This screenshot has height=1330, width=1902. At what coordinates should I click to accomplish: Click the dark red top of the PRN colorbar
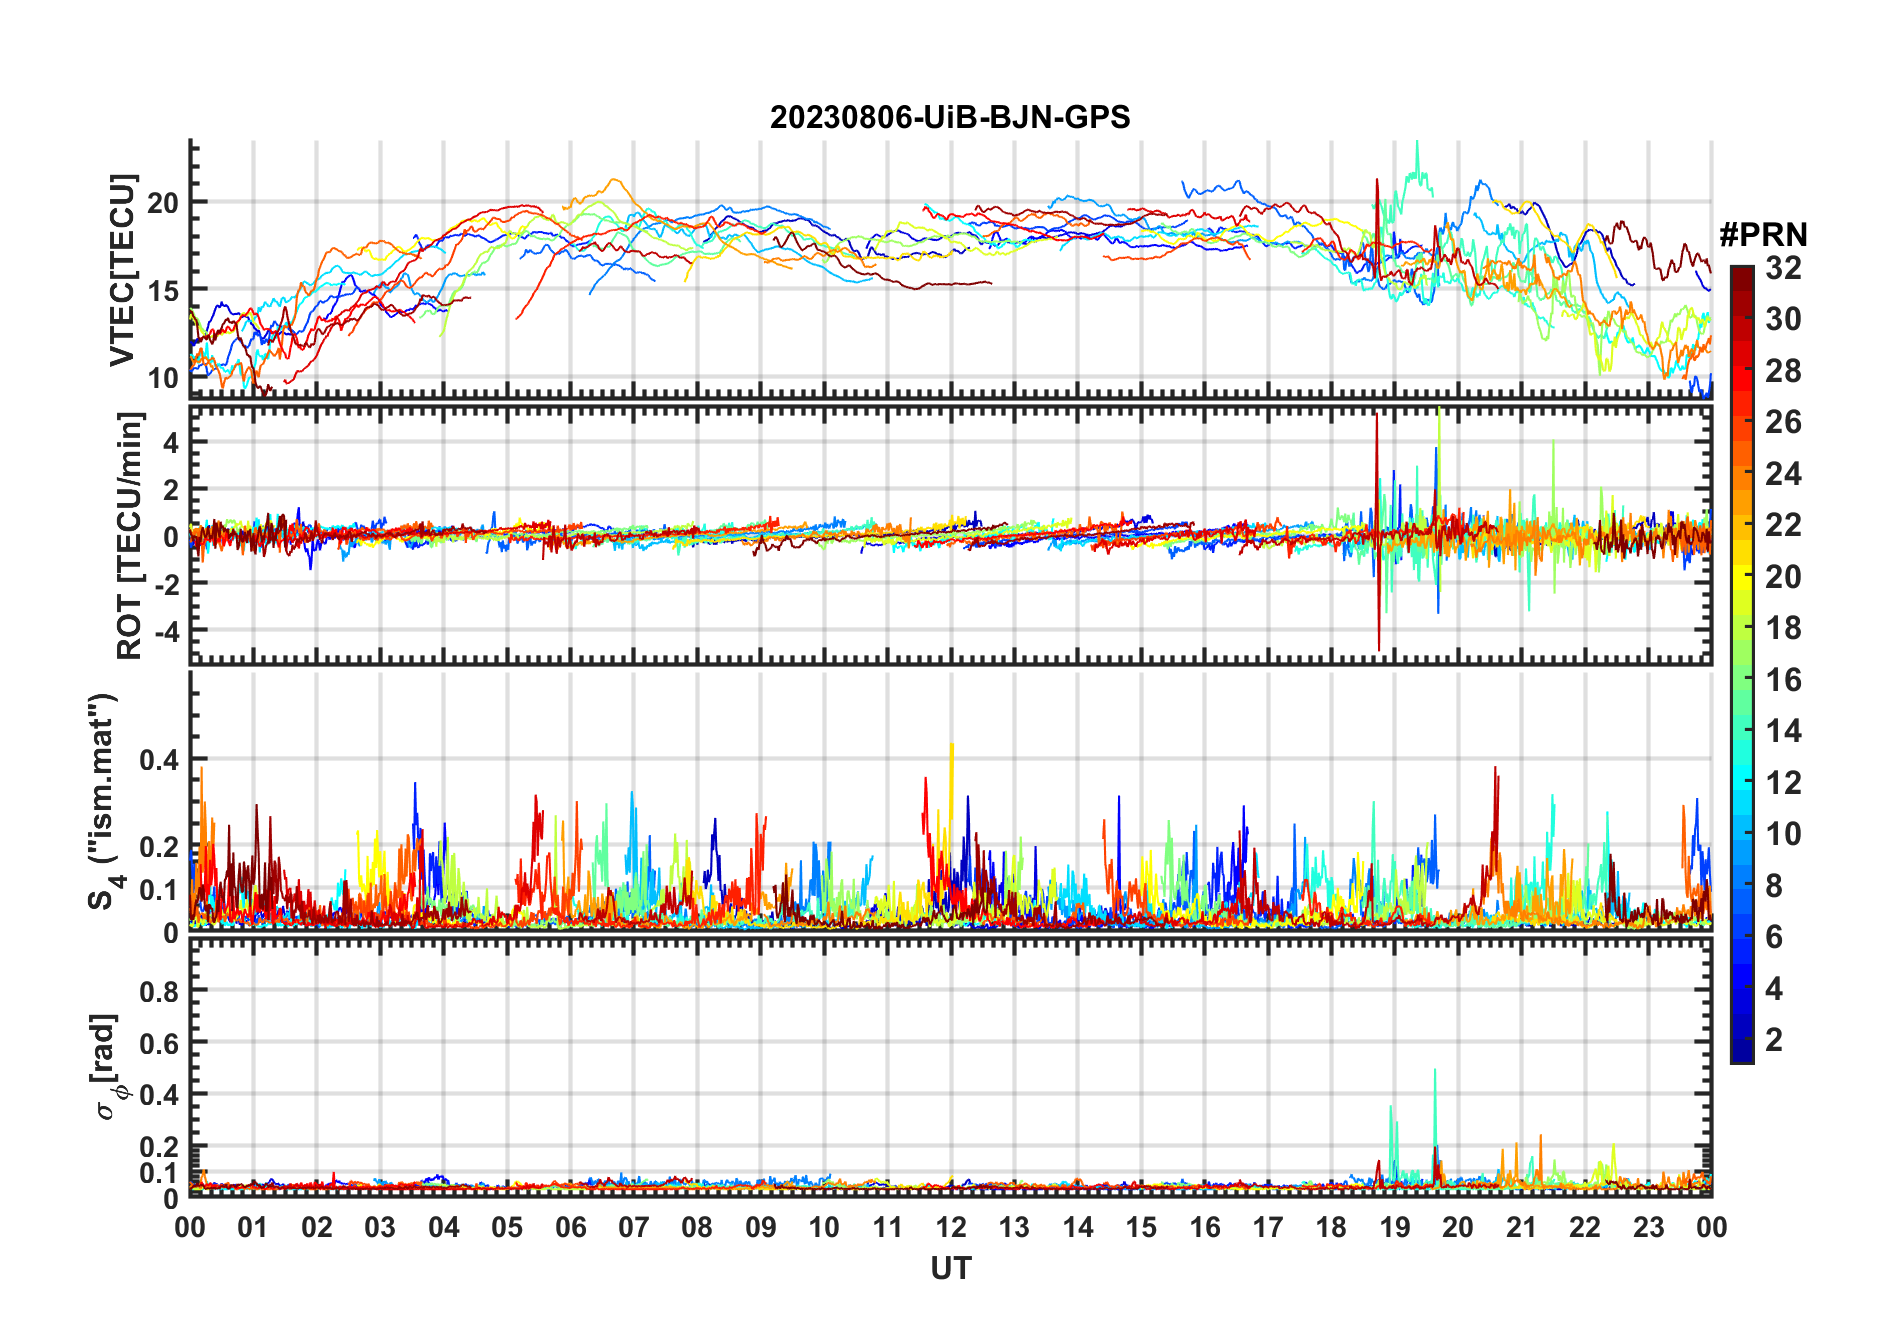(1741, 273)
